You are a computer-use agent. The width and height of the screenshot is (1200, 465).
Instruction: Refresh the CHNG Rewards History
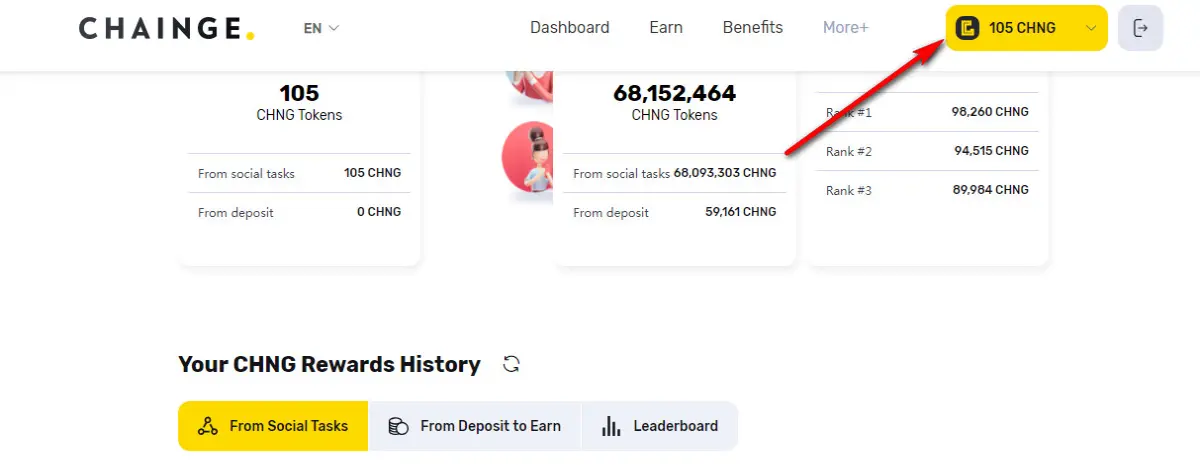[x=511, y=364]
